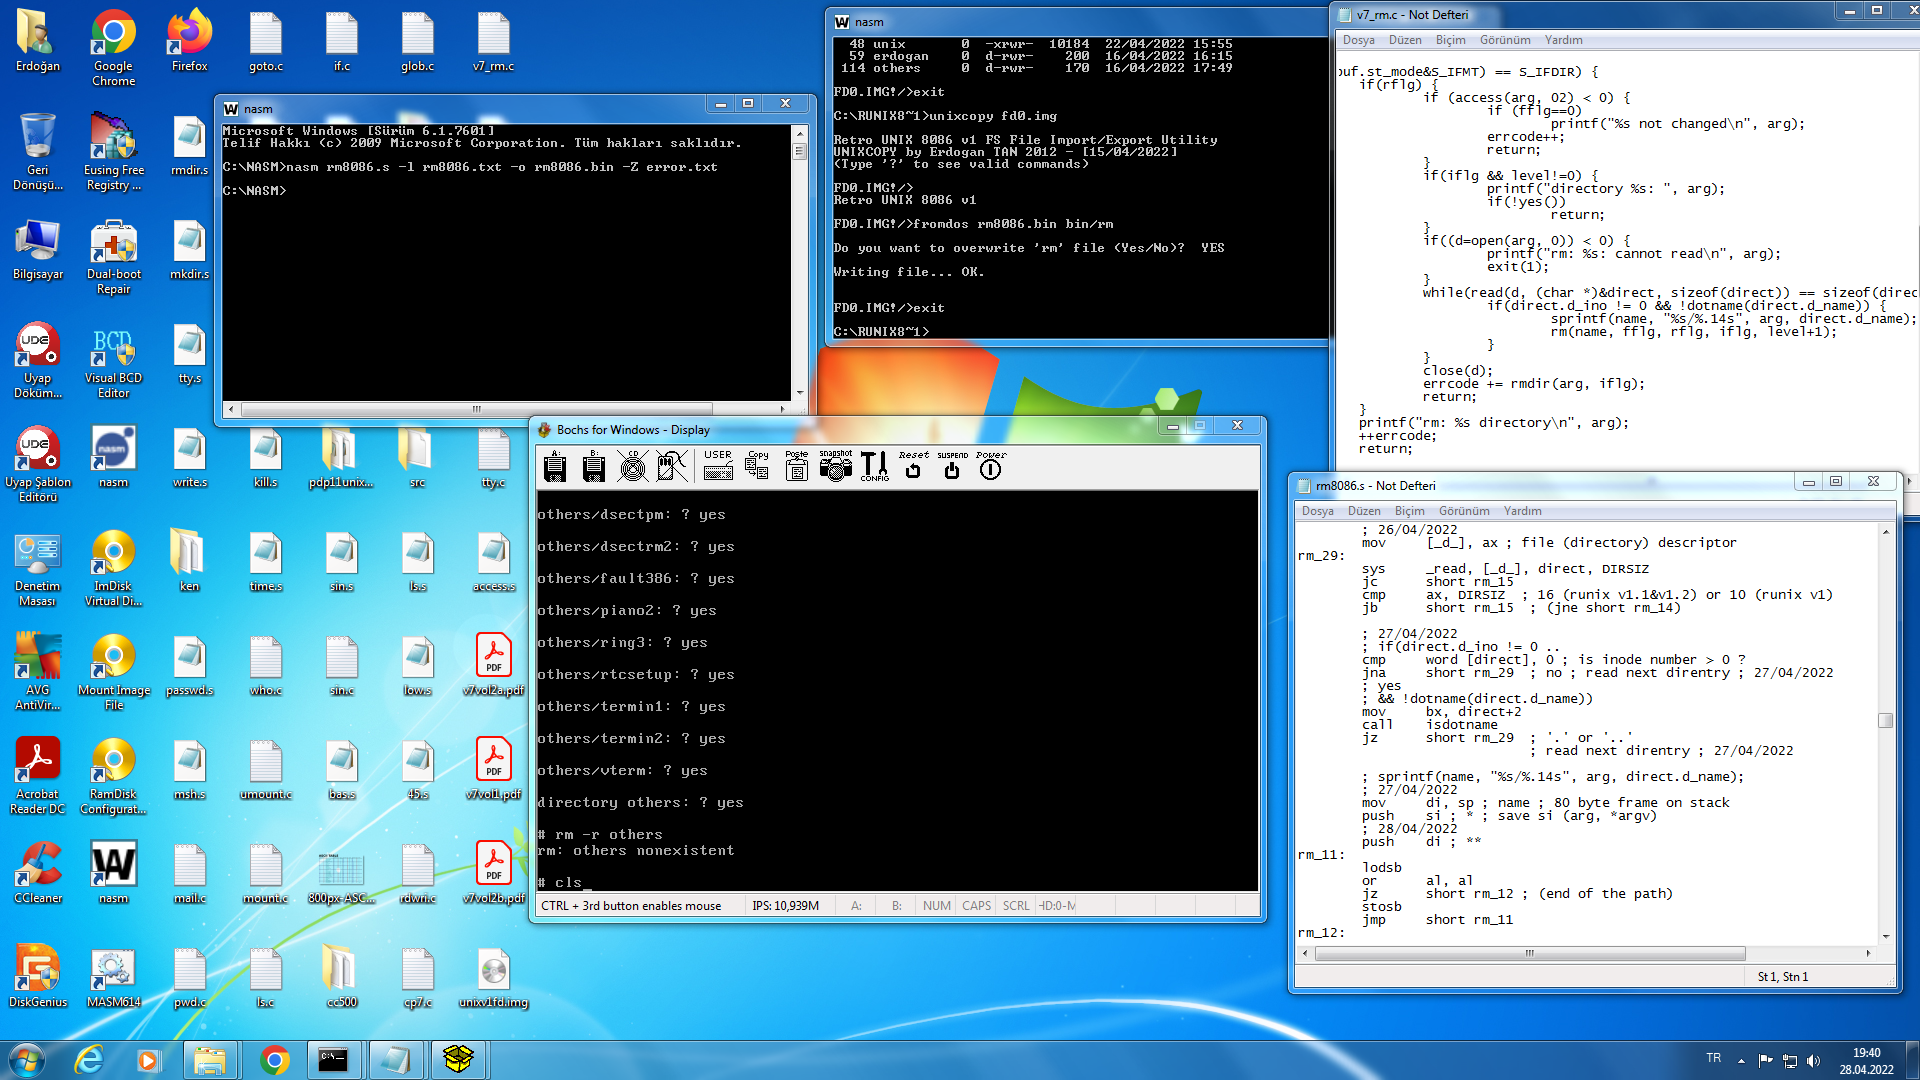The height and width of the screenshot is (1080, 1920).
Task: Click the Suspend icon in Bochs toolbar
Action: [x=952, y=466]
